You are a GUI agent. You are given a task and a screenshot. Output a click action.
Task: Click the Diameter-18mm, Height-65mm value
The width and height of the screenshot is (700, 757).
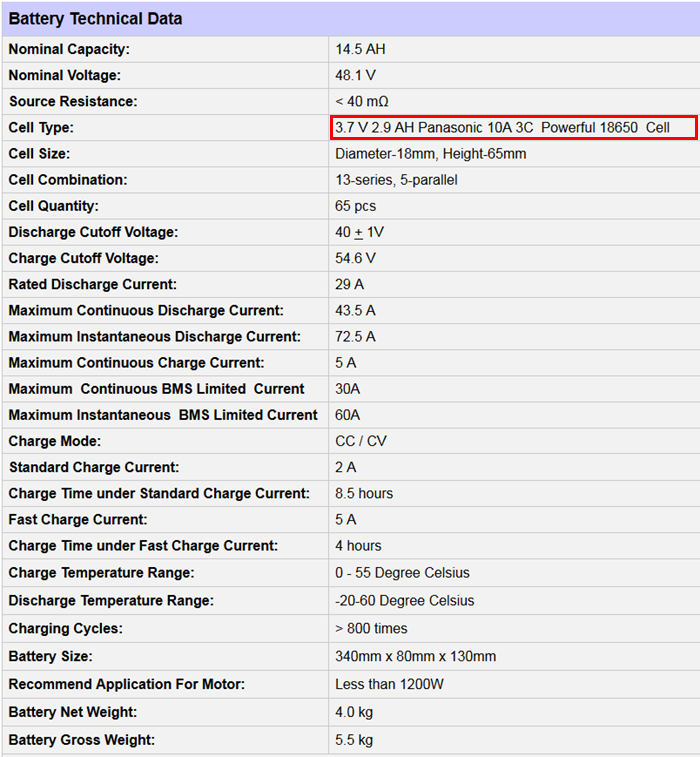coord(430,154)
